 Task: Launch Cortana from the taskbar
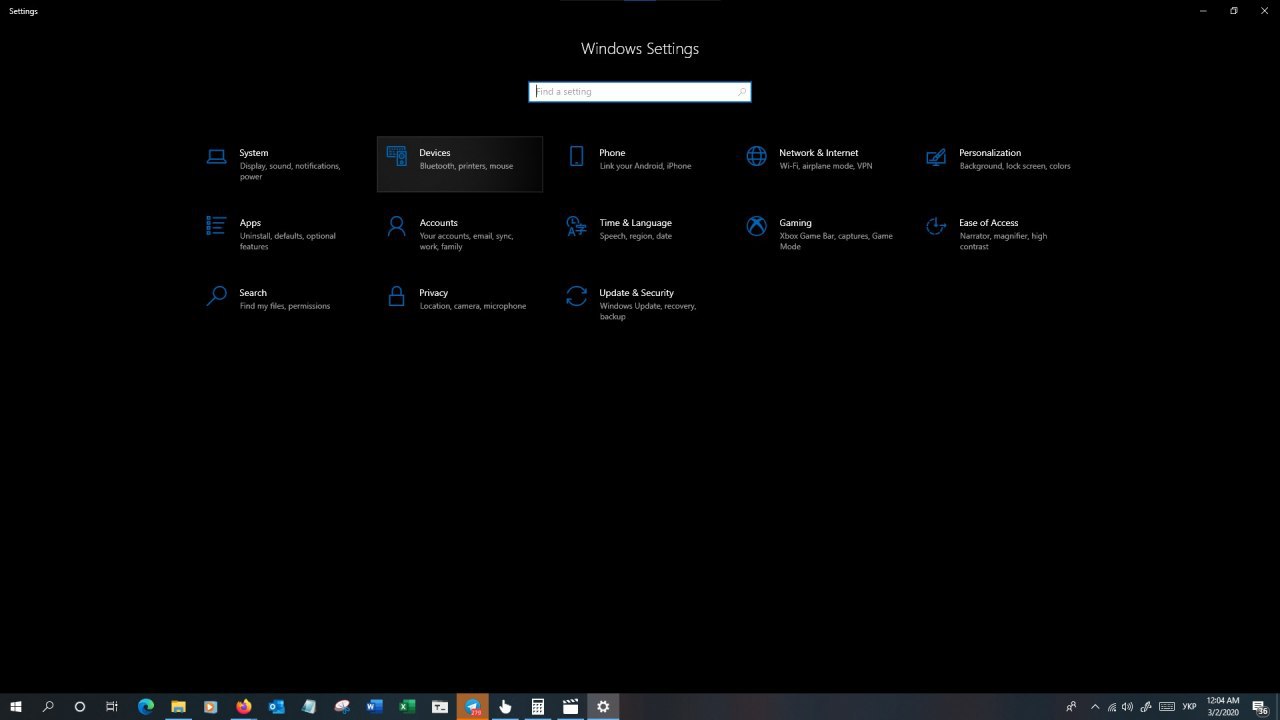tap(80, 707)
